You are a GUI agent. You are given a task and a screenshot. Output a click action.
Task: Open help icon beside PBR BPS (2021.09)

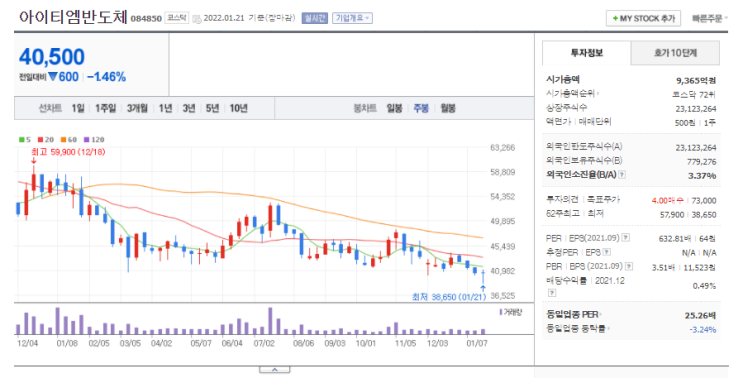point(629,266)
